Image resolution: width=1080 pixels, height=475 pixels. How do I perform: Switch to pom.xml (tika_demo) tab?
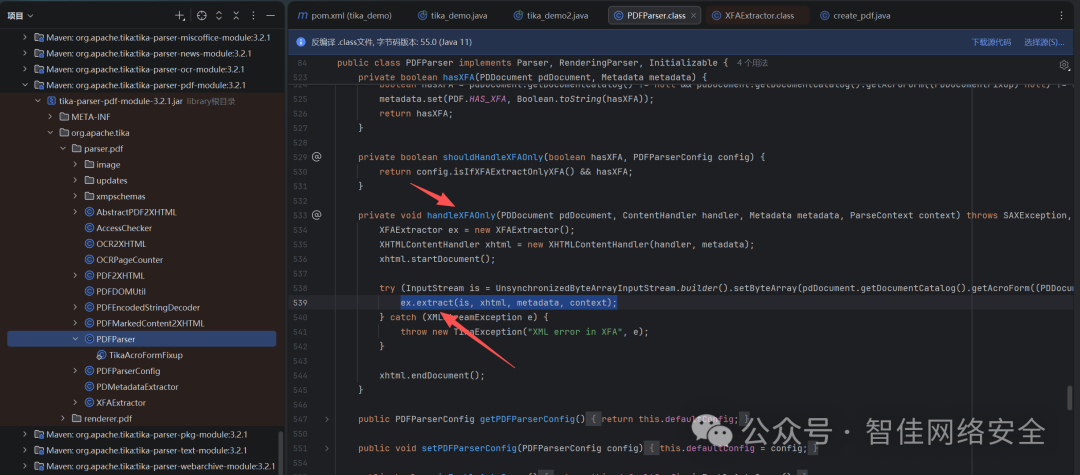344,15
